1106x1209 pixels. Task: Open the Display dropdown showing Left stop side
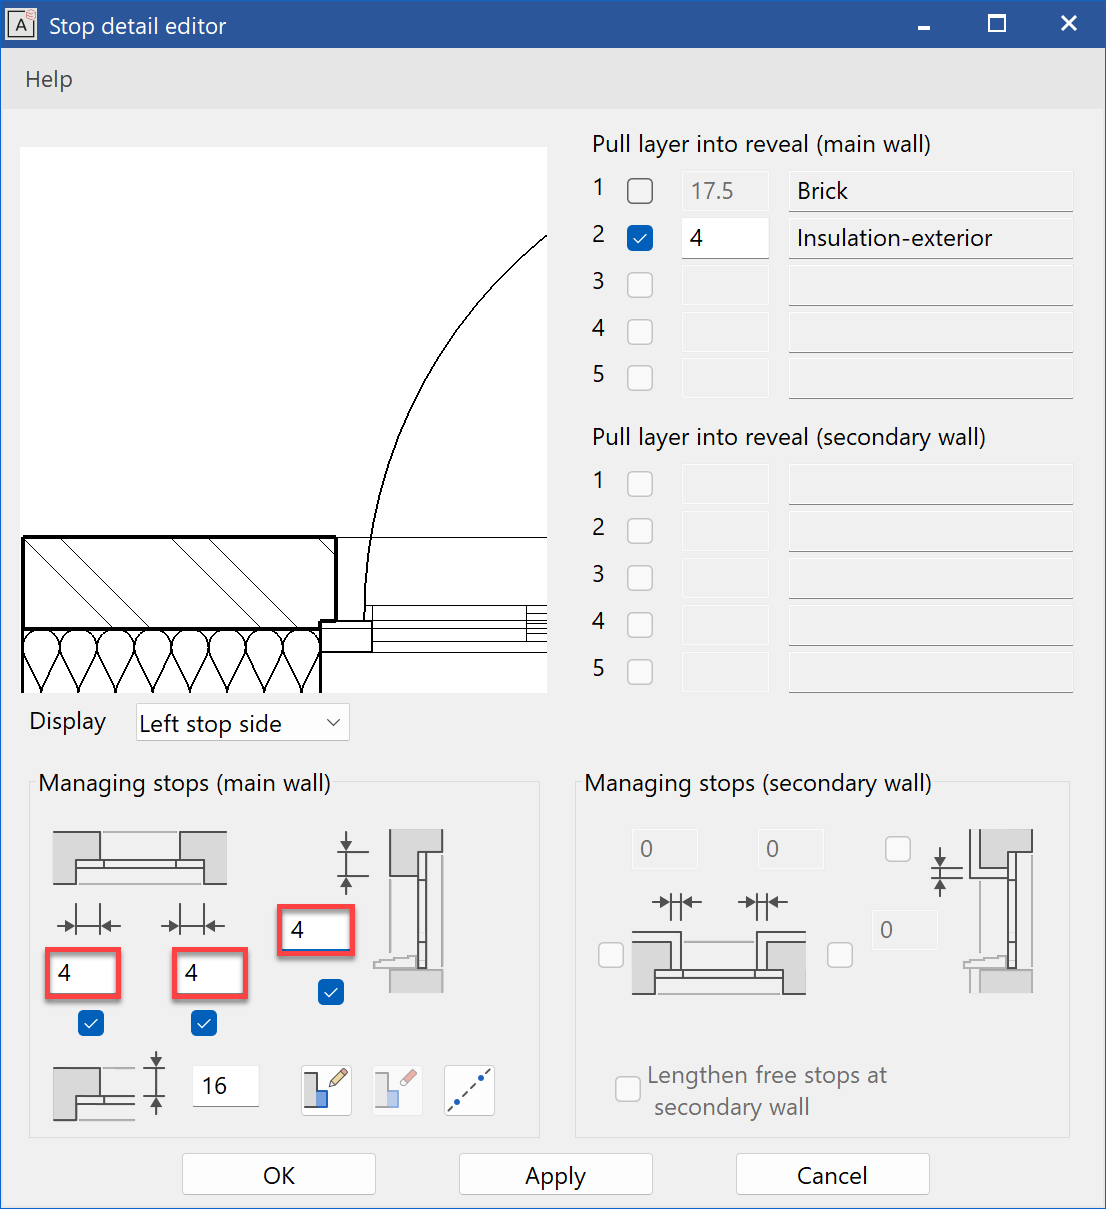coord(243,723)
